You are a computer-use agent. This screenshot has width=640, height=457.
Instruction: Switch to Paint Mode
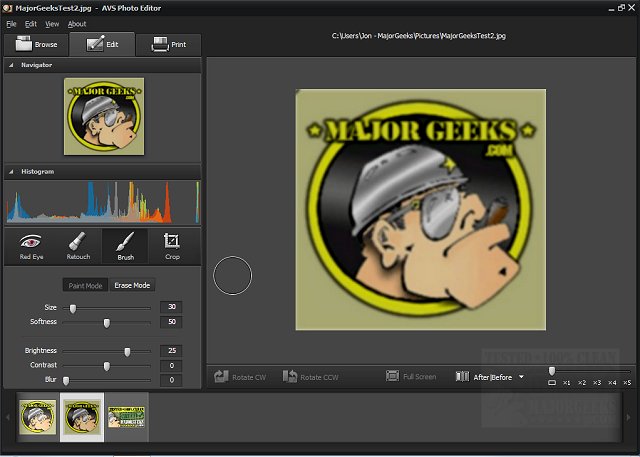(86, 285)
